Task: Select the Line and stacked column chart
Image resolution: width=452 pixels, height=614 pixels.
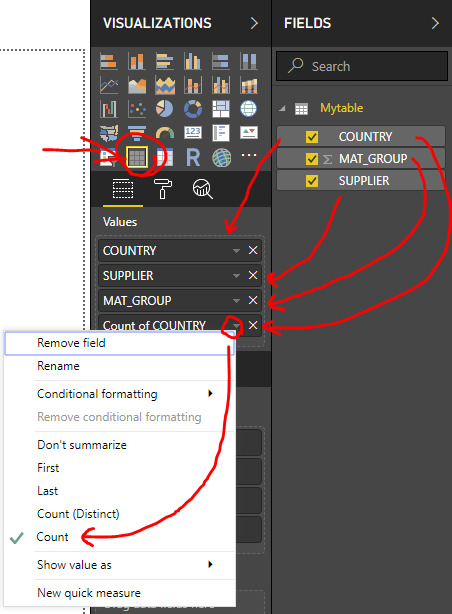Action: pyautogui.click(x=193, y=85)
